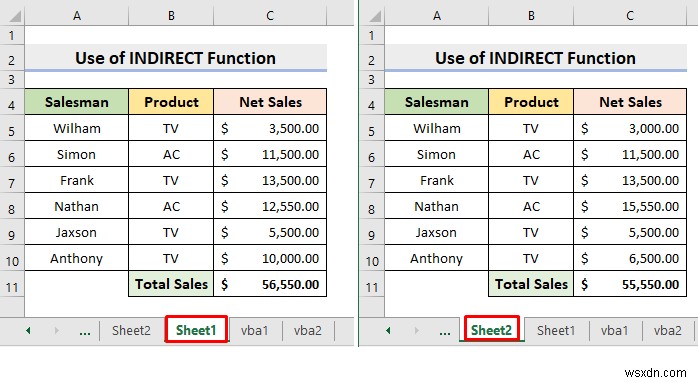Select Total Sales label in right sheet
This screenshot has height=383, width=698.
point(531,284)
